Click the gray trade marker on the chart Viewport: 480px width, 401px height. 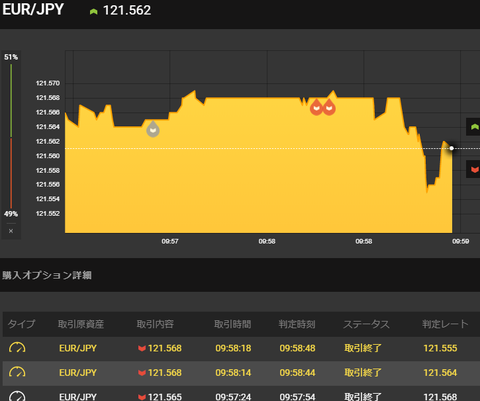[153, 129]
